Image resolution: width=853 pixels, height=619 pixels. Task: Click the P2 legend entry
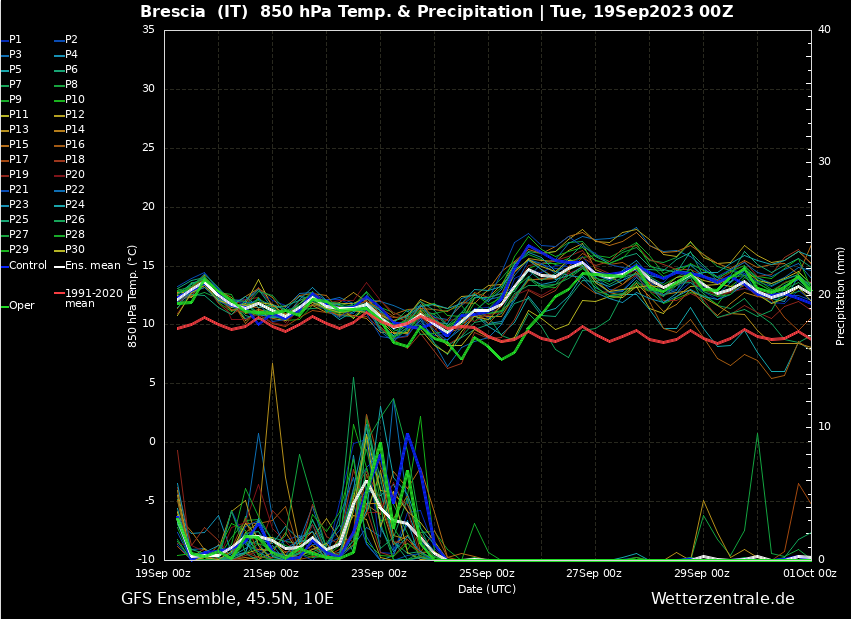[66, 40]
